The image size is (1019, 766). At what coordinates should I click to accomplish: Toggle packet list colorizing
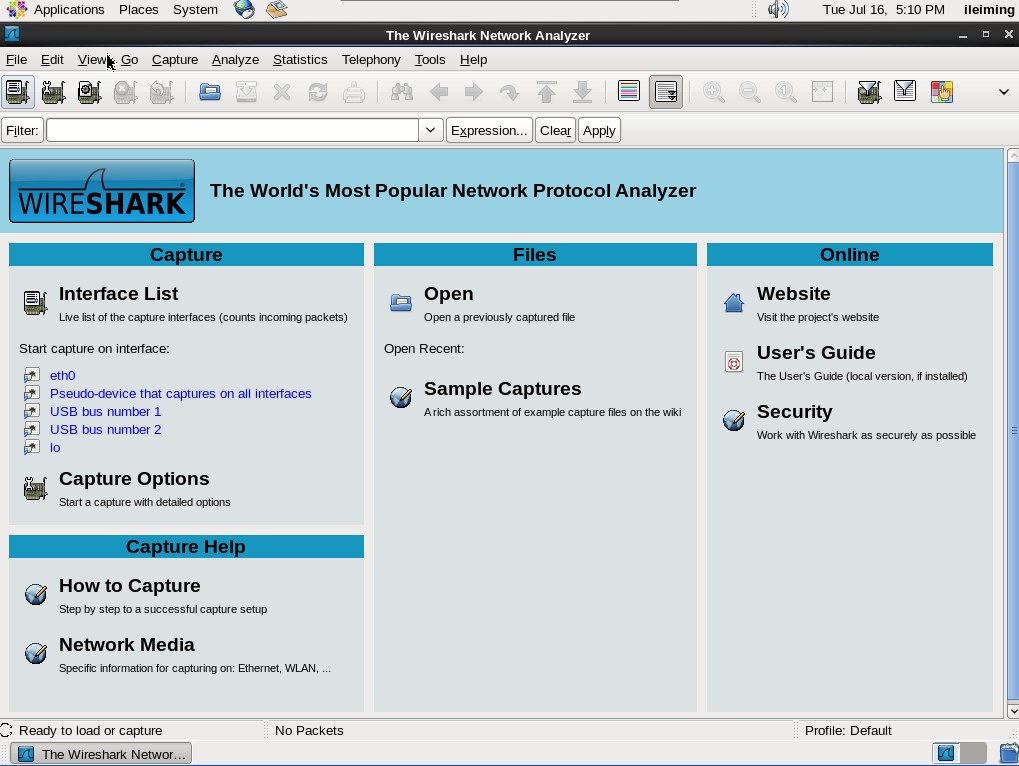(628, 92)
